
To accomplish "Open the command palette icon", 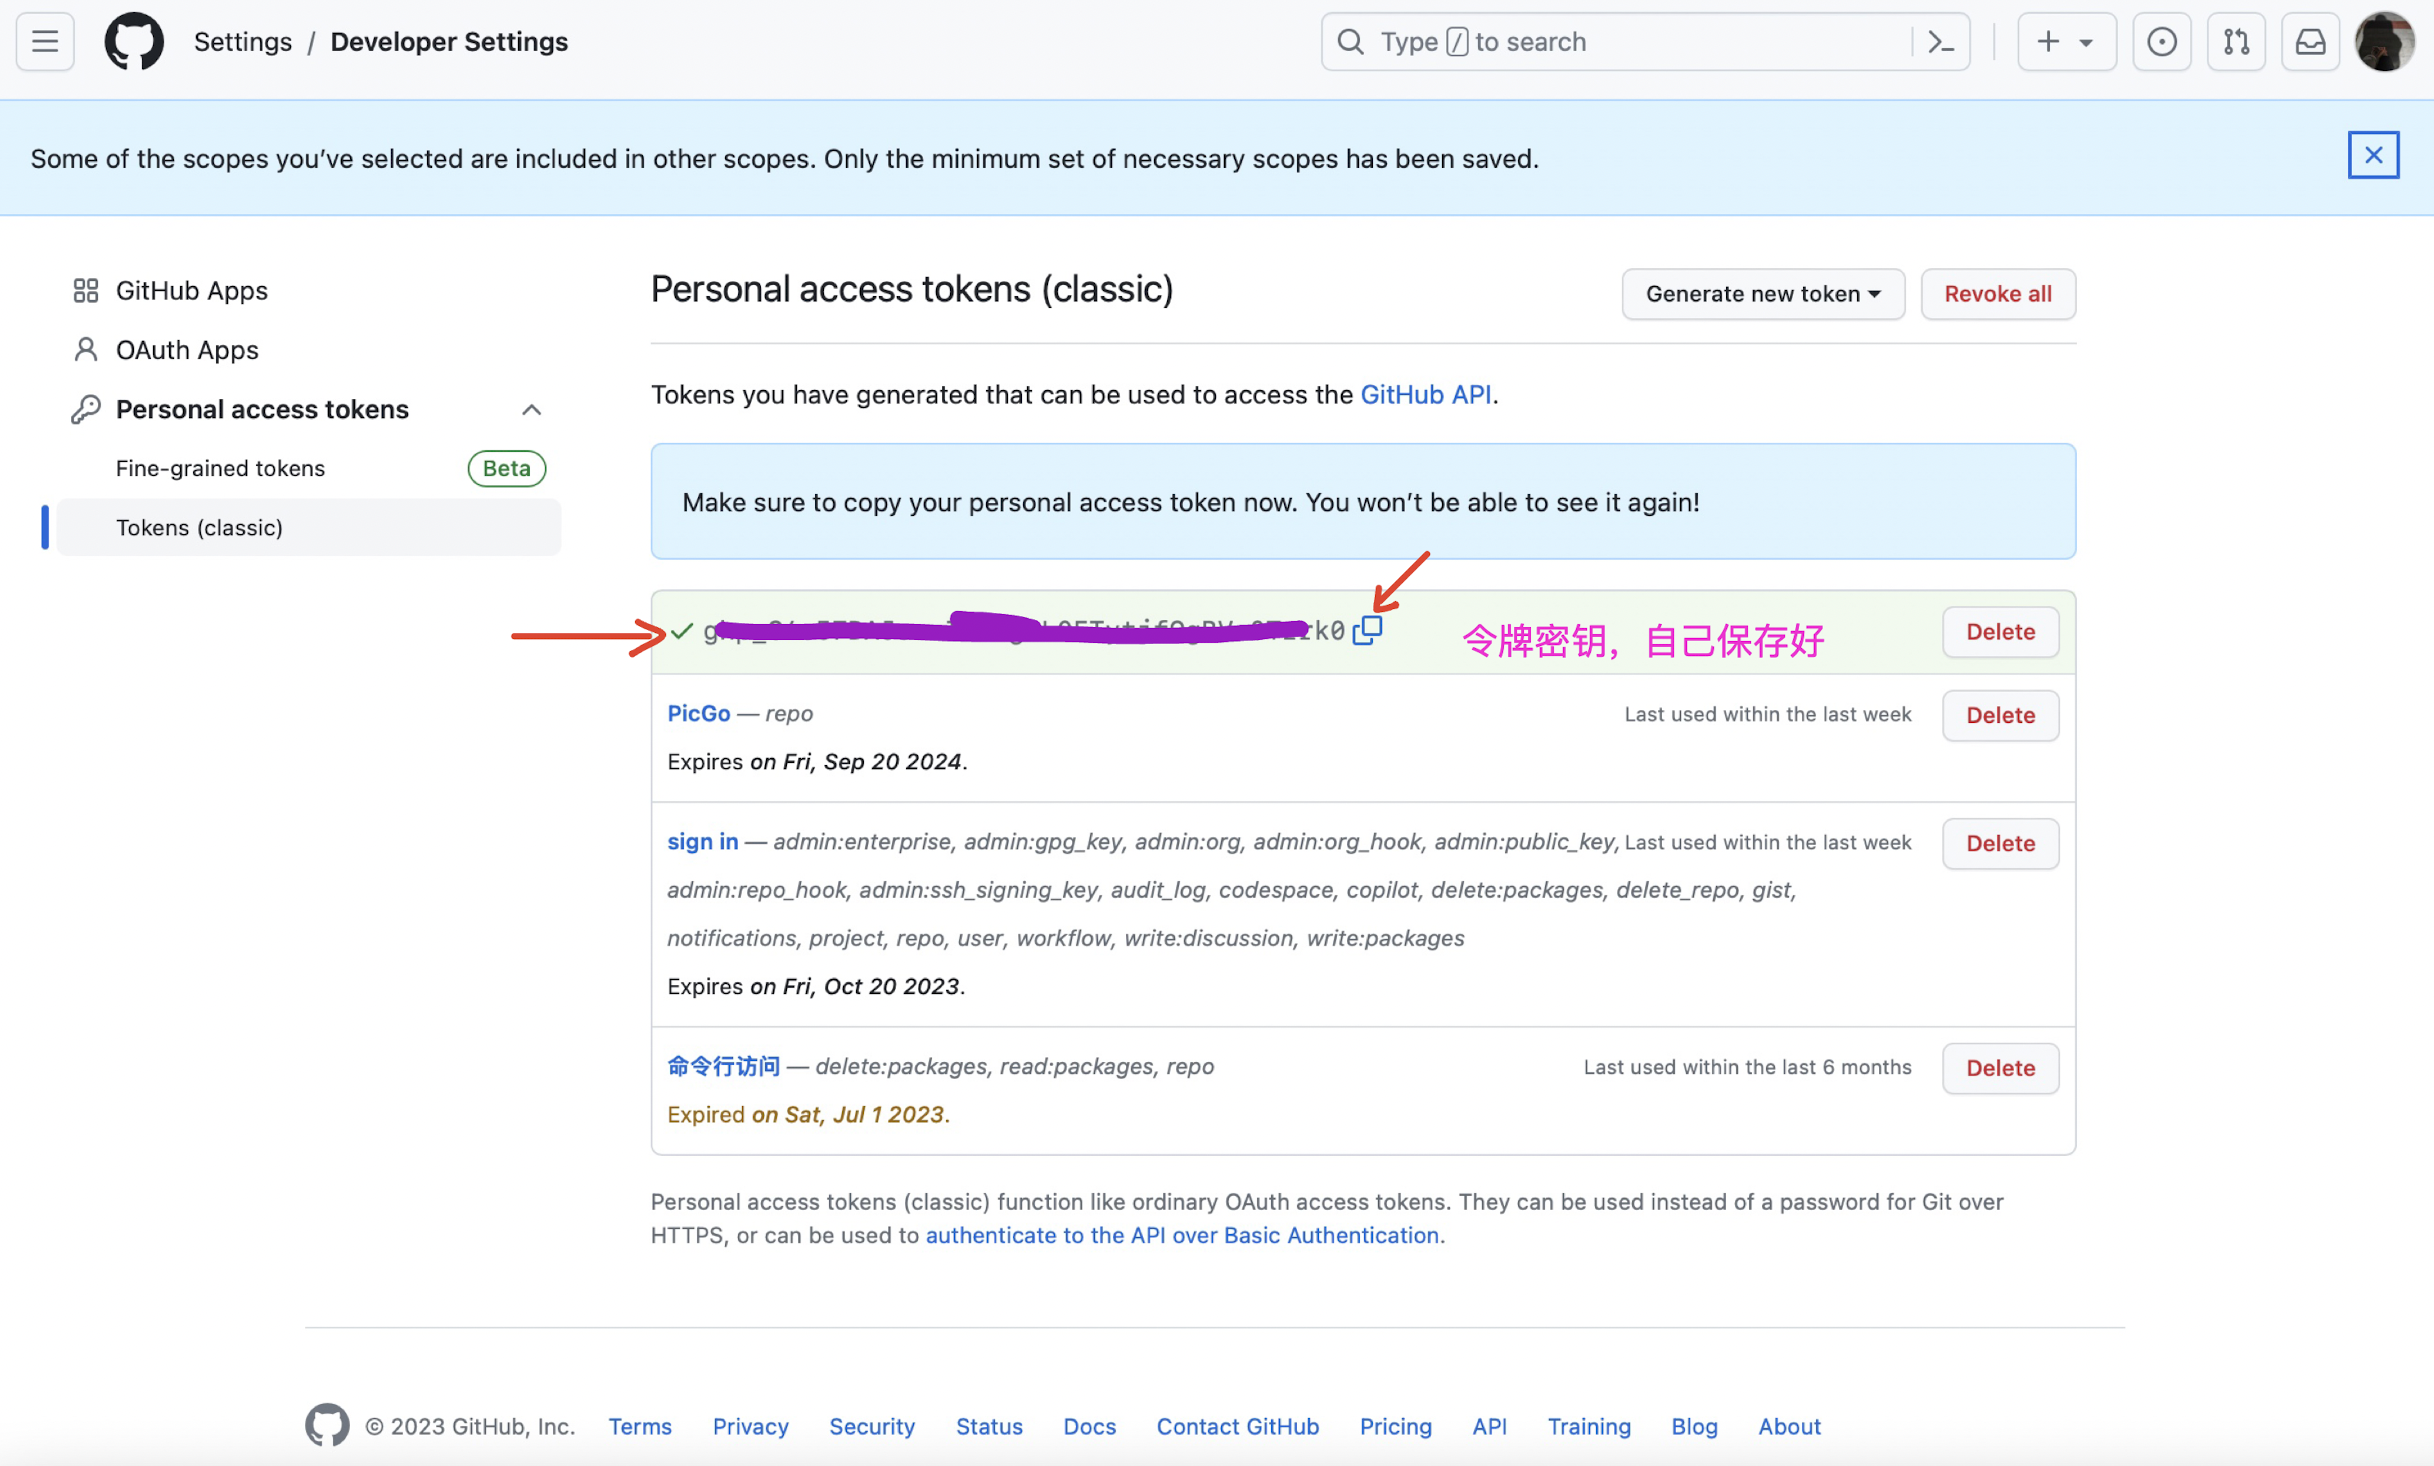I will coord(1940,41).
